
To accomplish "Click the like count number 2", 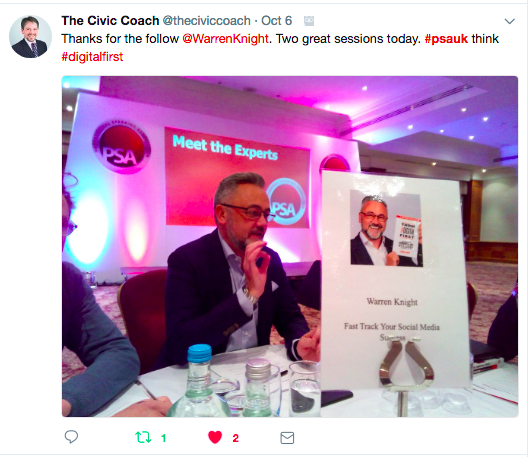I will tap(235, 438).
